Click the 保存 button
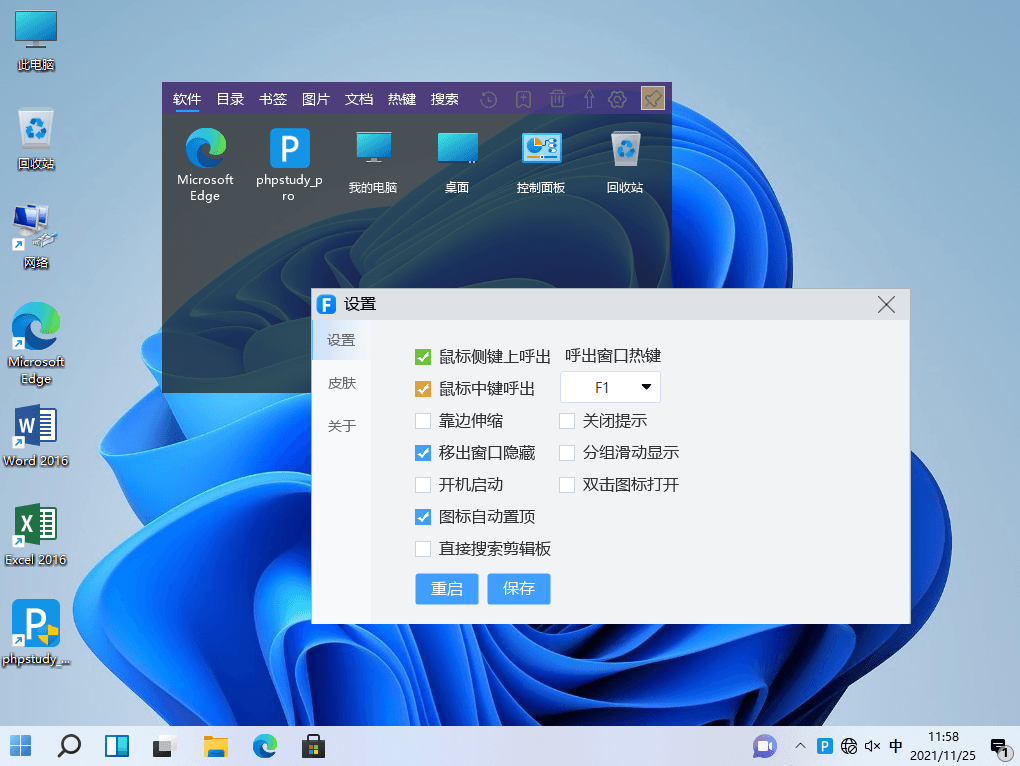The image size is (1020, 766). pyautogui.click(x=519, y=588)
